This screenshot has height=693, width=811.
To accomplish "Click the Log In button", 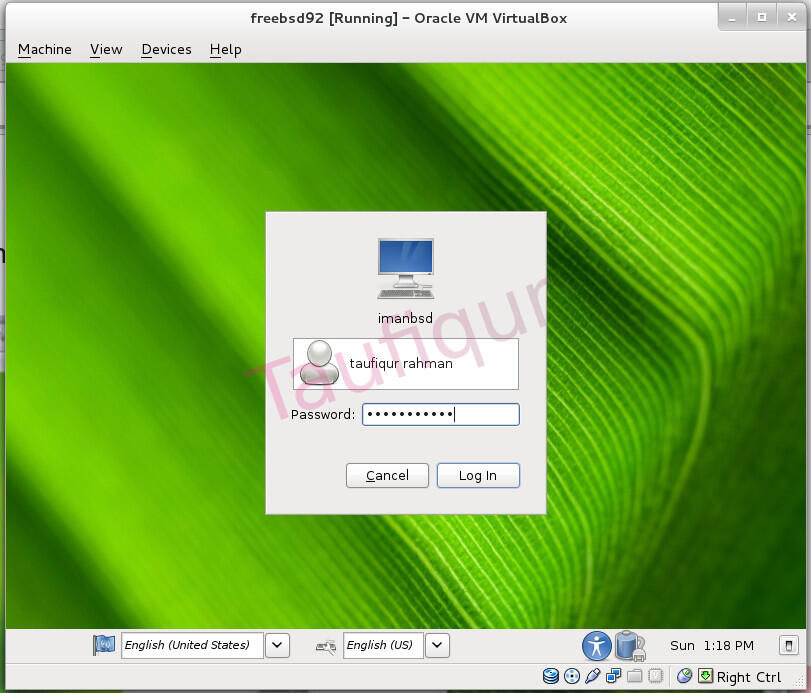I will tap(478, 475).
